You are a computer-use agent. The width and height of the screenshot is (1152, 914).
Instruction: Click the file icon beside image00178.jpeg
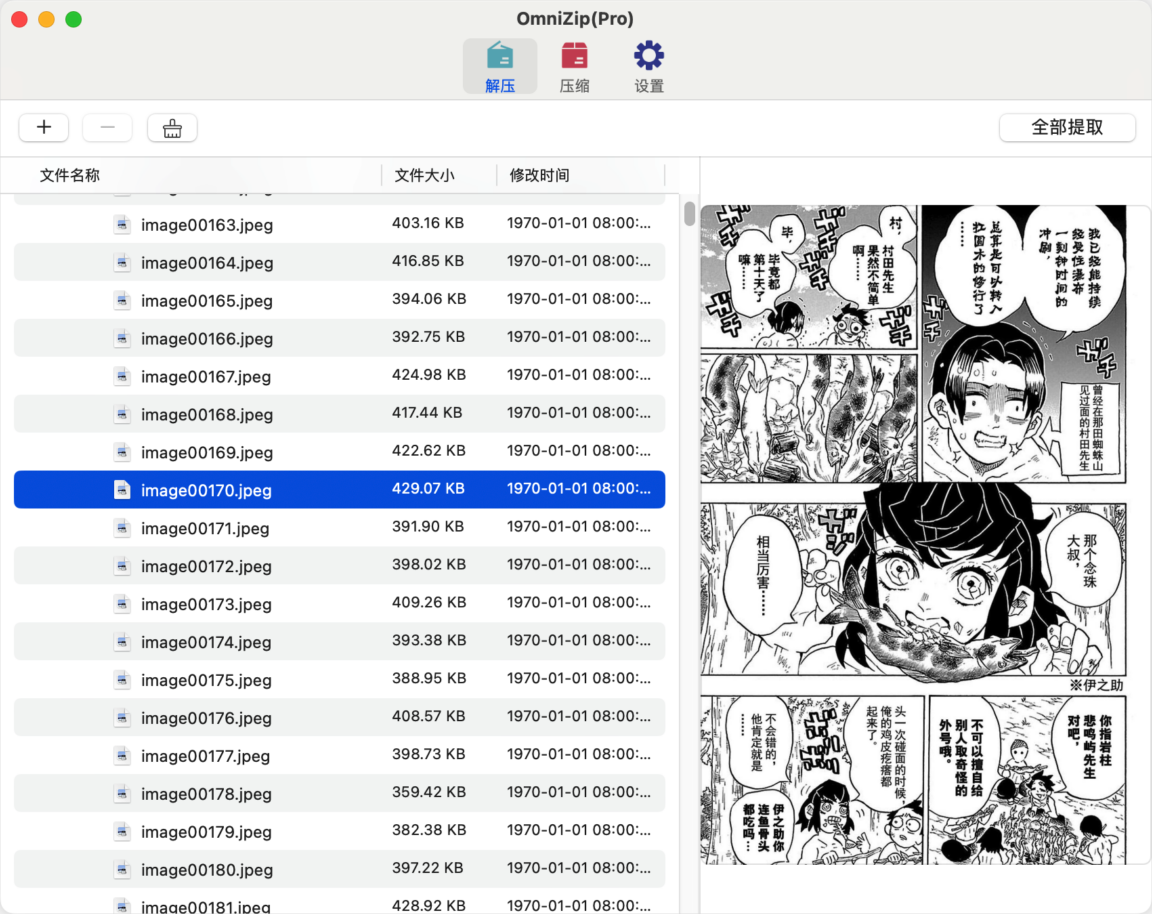(123, 794)
